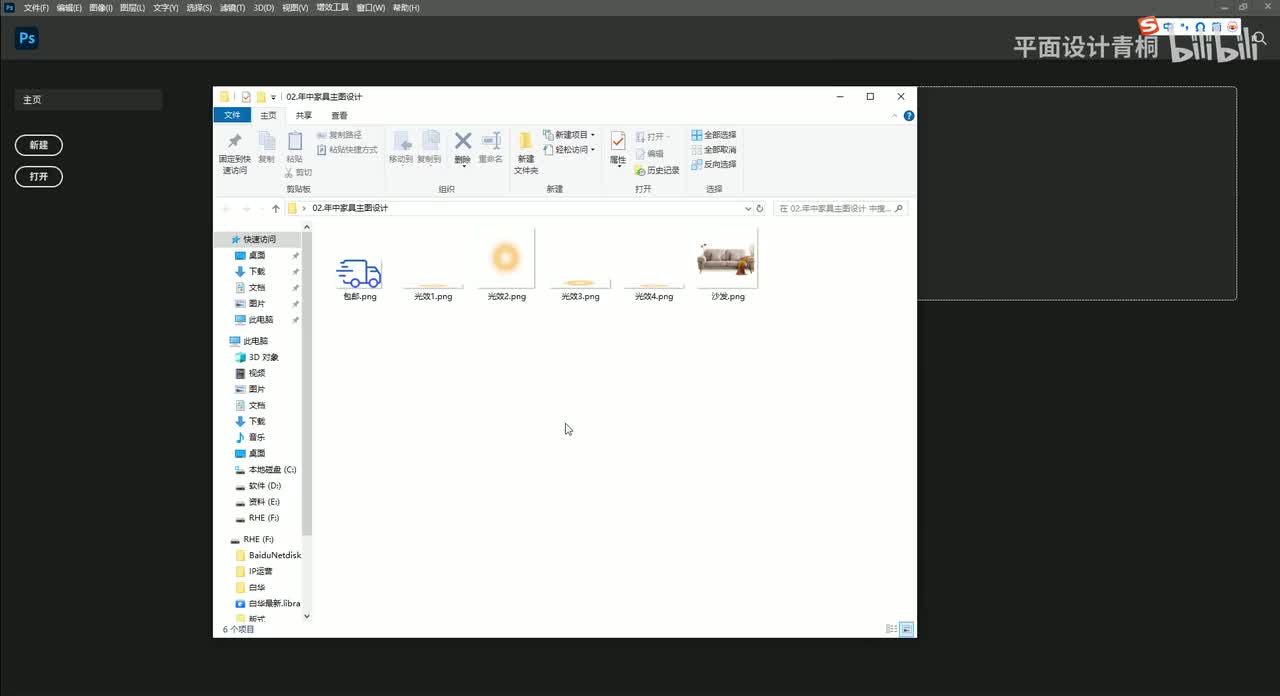Open Photoshop 滤镜(T) menu
Image resolution: width=1280 pixels, height=696 pixels.
pos(231,7)
